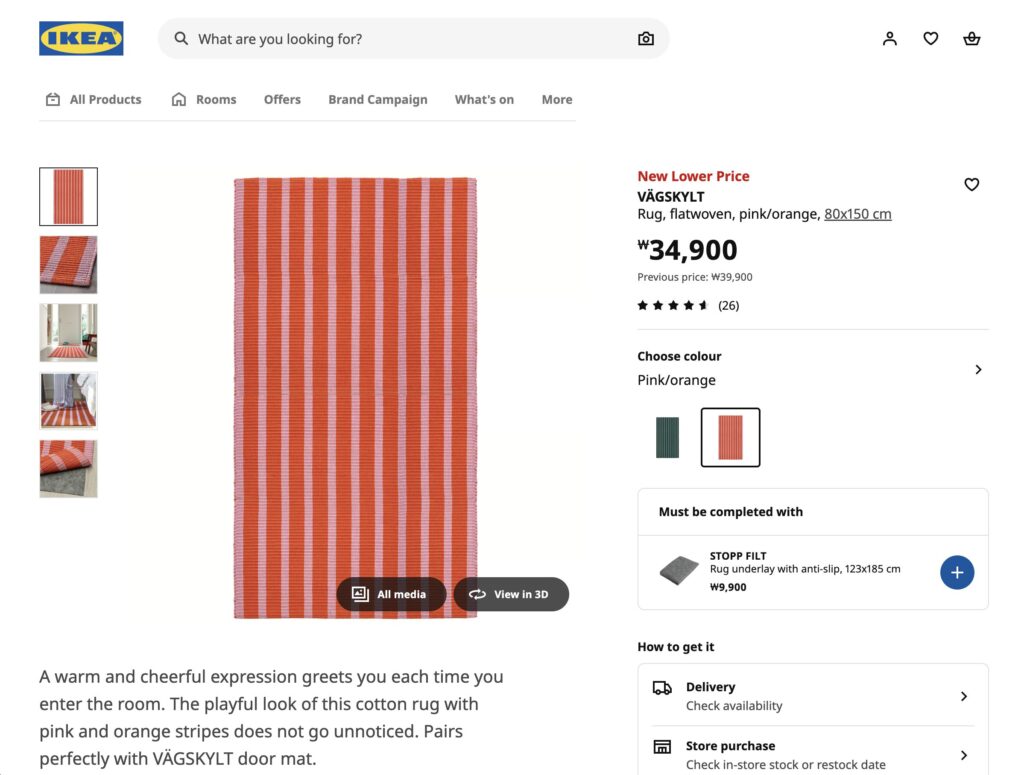Viewport: 1024px width, 775px height.
Task: Open the user account icon
Action: (890, 39)
